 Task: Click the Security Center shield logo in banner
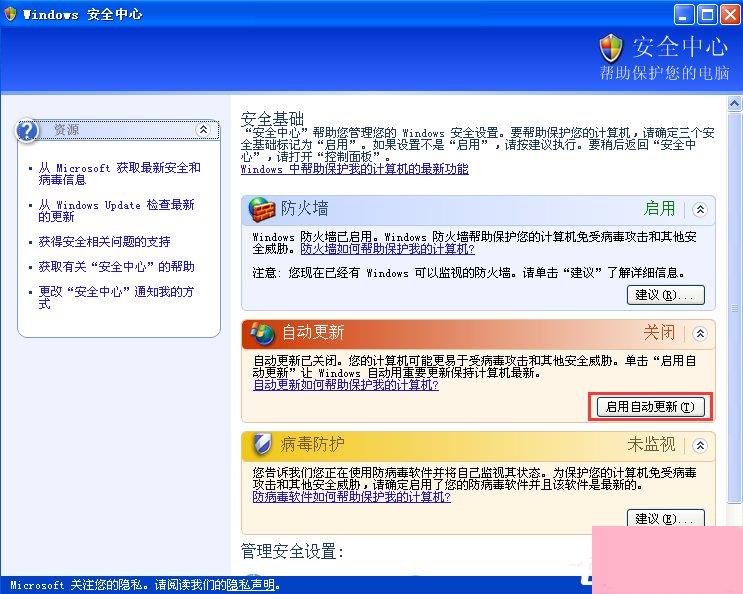tap(611, 48)
